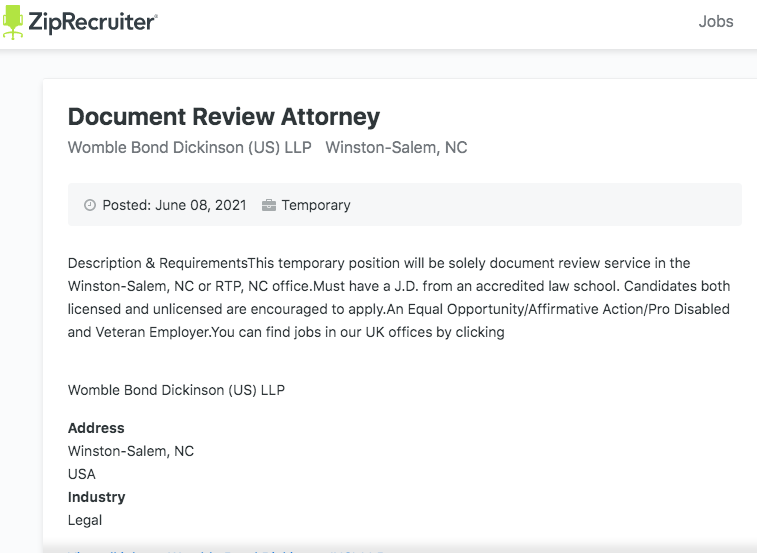Select the Document Review Attorney job title

click(x=224, y=116)
